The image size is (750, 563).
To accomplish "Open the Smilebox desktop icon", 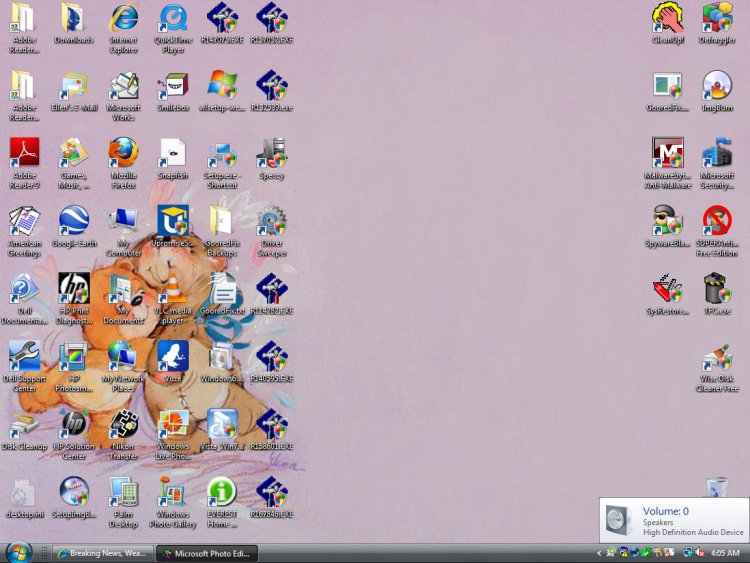I will tap(173, 91).
